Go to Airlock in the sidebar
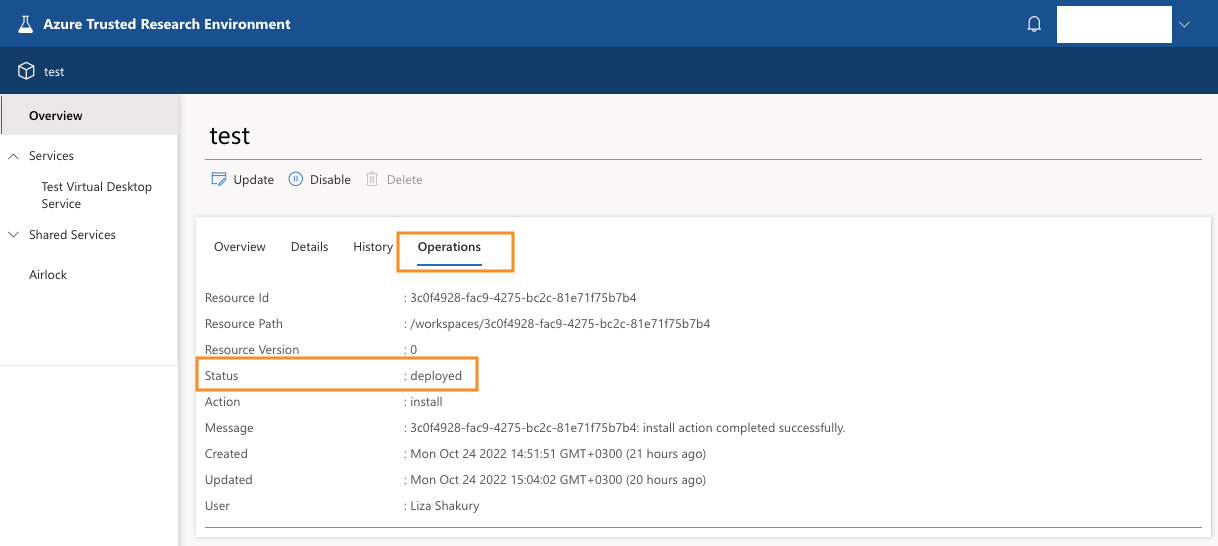The height and width of the screenshot is (546, 1218). [x=48, y=275]
